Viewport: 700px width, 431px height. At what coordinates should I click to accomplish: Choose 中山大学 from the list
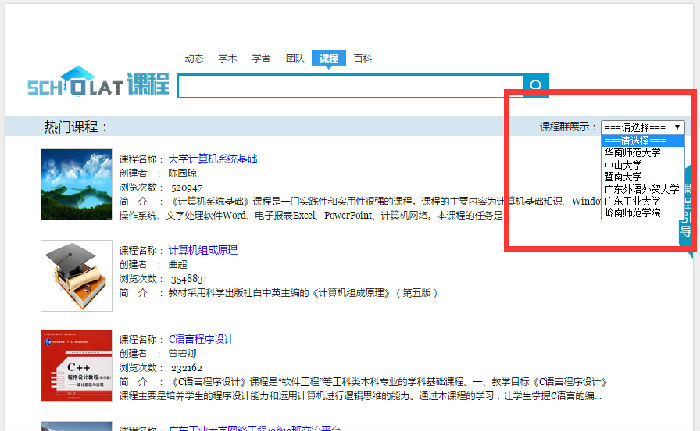tap(642, 165)
